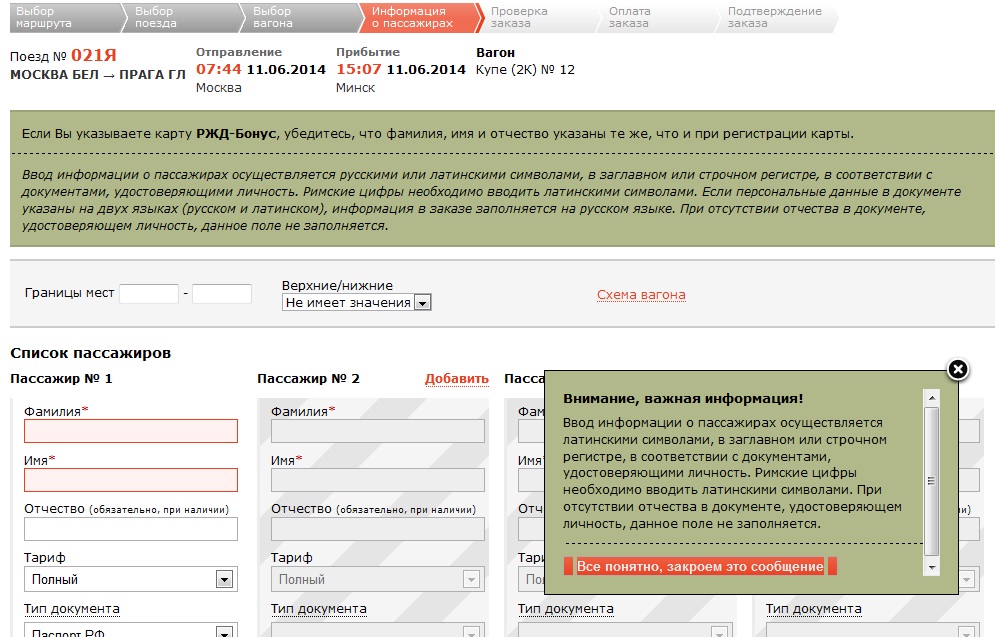Close the important information popup with X
Screen dimensions: 995x637
pyautogui.click(x=957, y=370)
